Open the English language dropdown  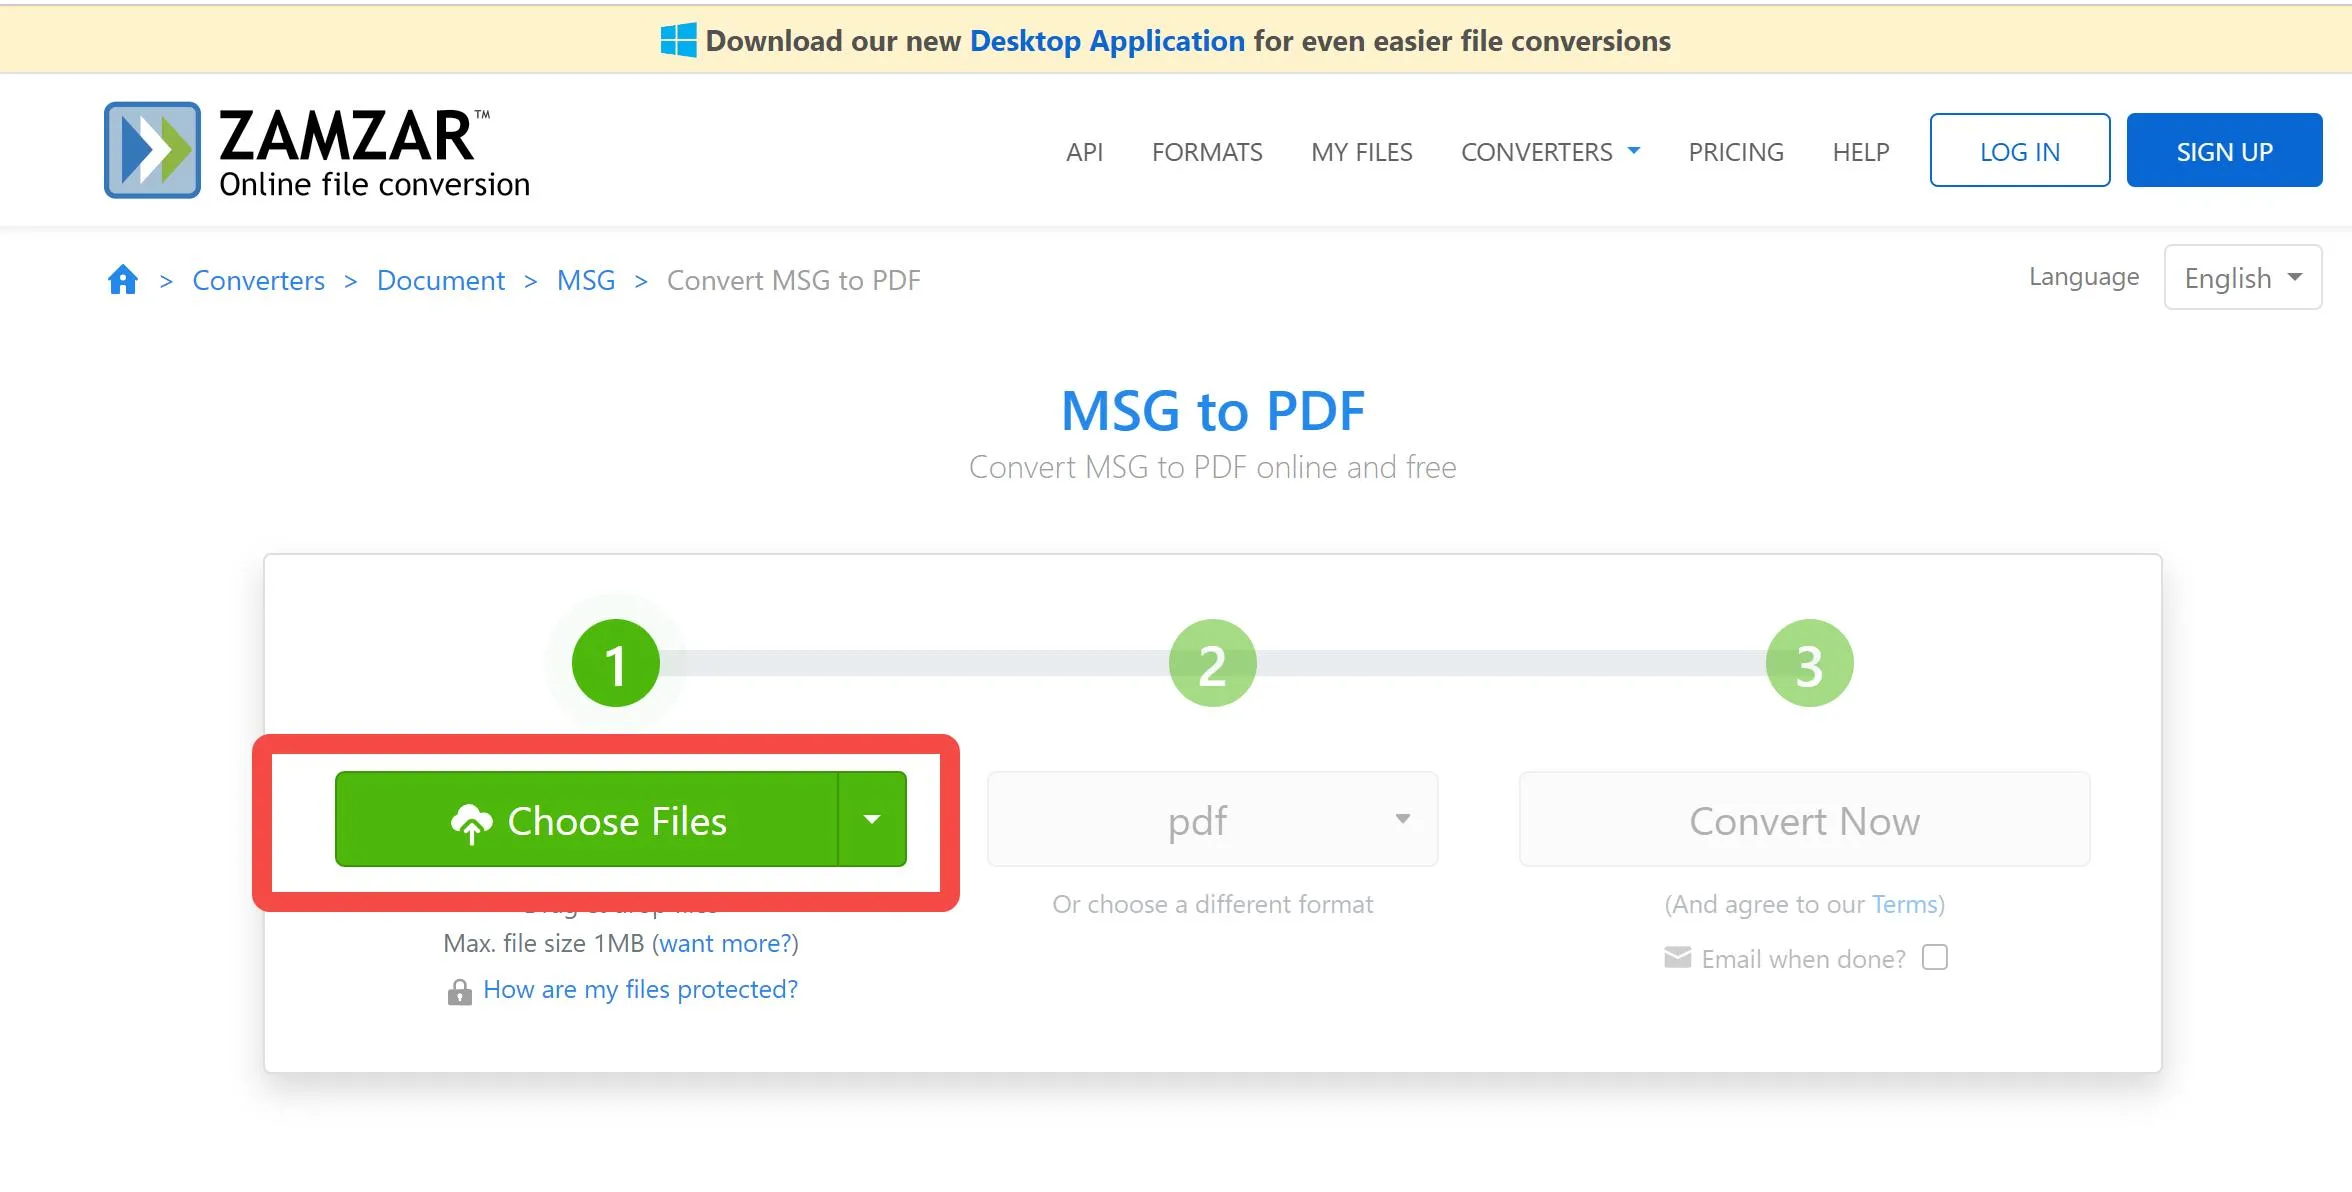pyautogui.click(x=2242, y=278)
